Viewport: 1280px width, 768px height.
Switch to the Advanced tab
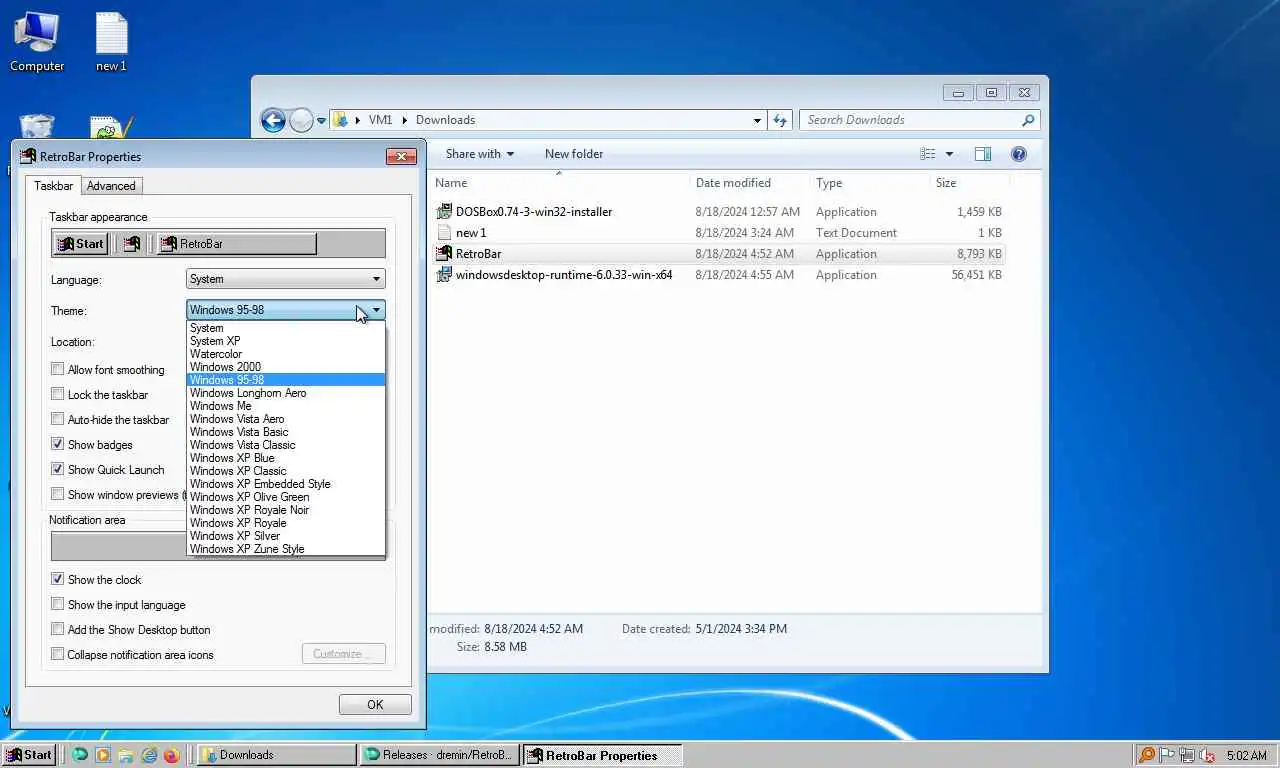click(x=111, y=186)
